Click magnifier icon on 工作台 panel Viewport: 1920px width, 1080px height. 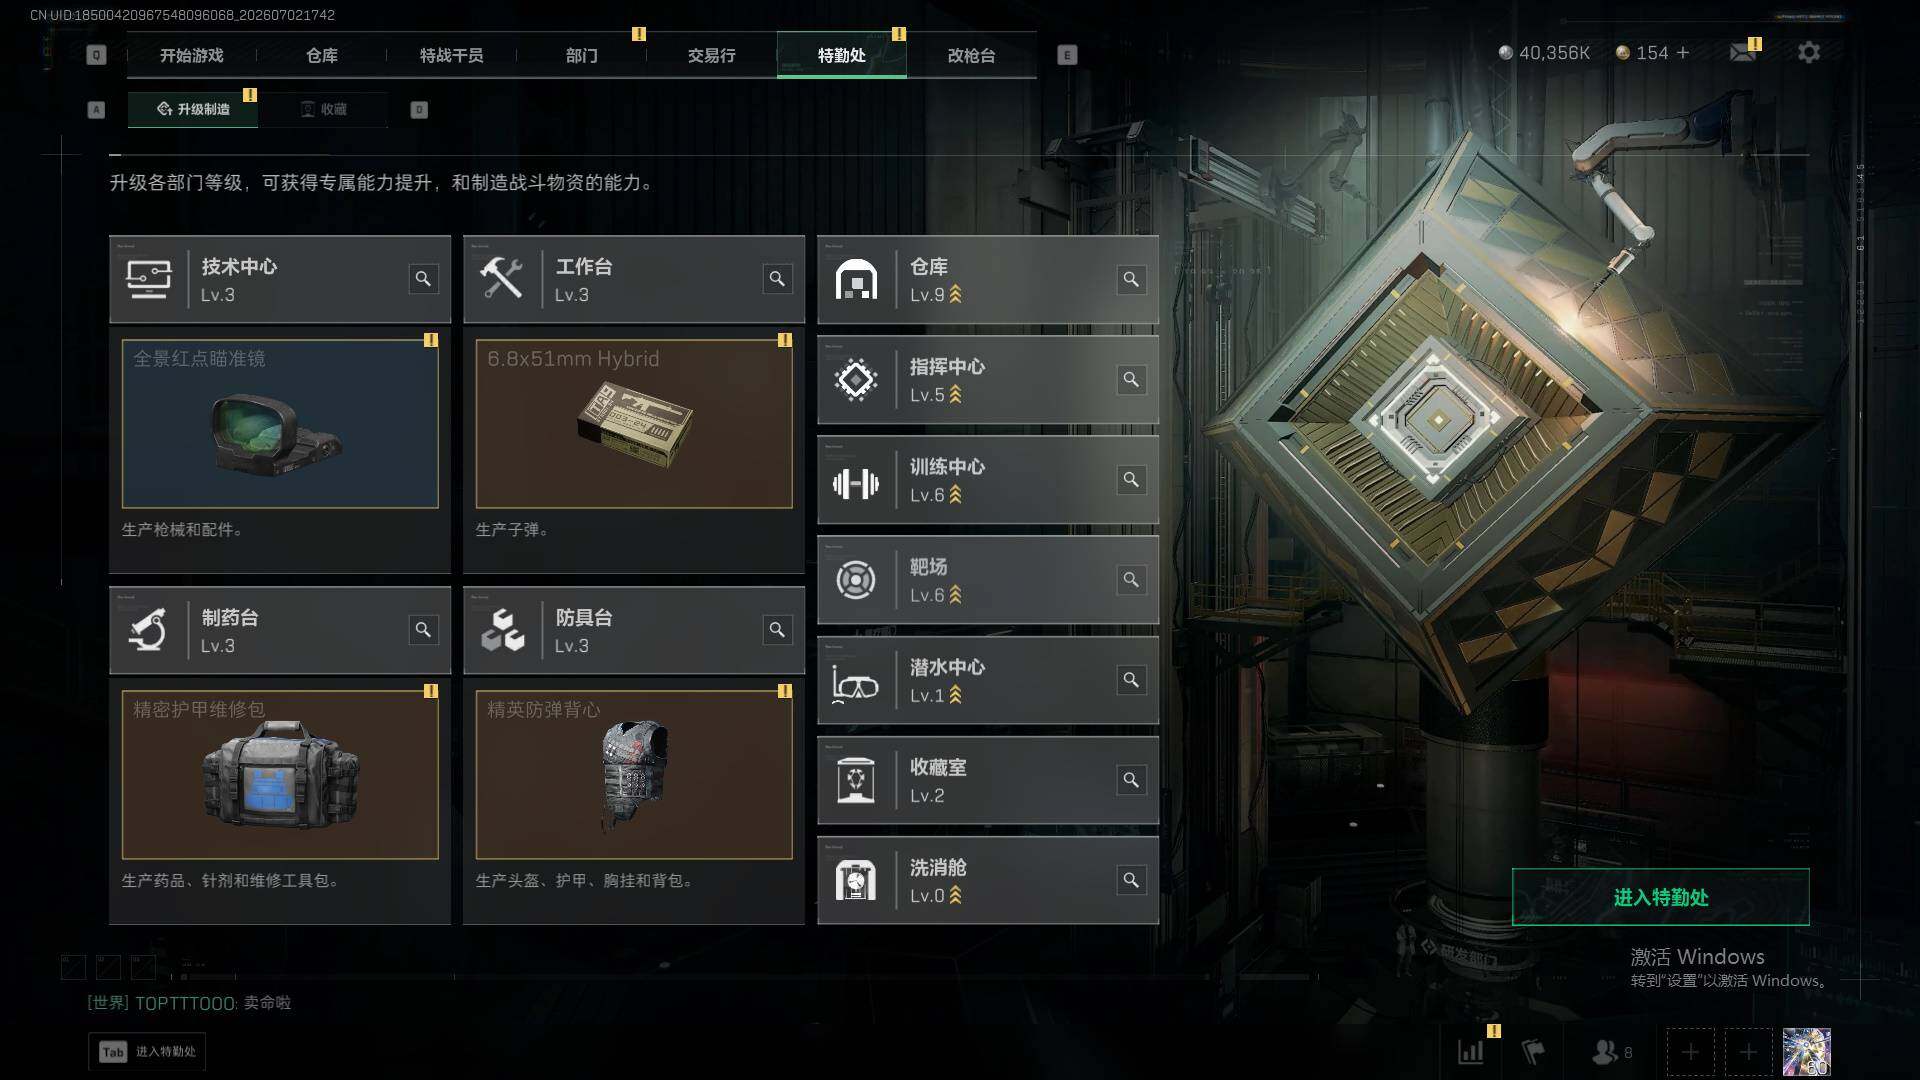pyautogui.click(x=777, y=279)
